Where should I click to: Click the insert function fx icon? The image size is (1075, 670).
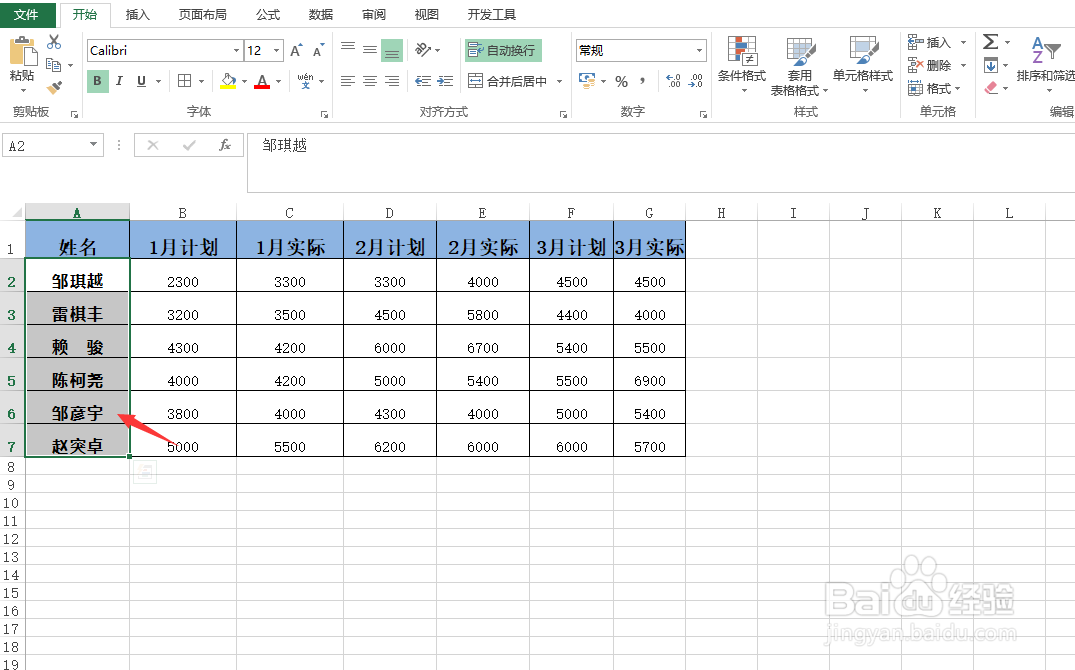click(x=224, y=145)
